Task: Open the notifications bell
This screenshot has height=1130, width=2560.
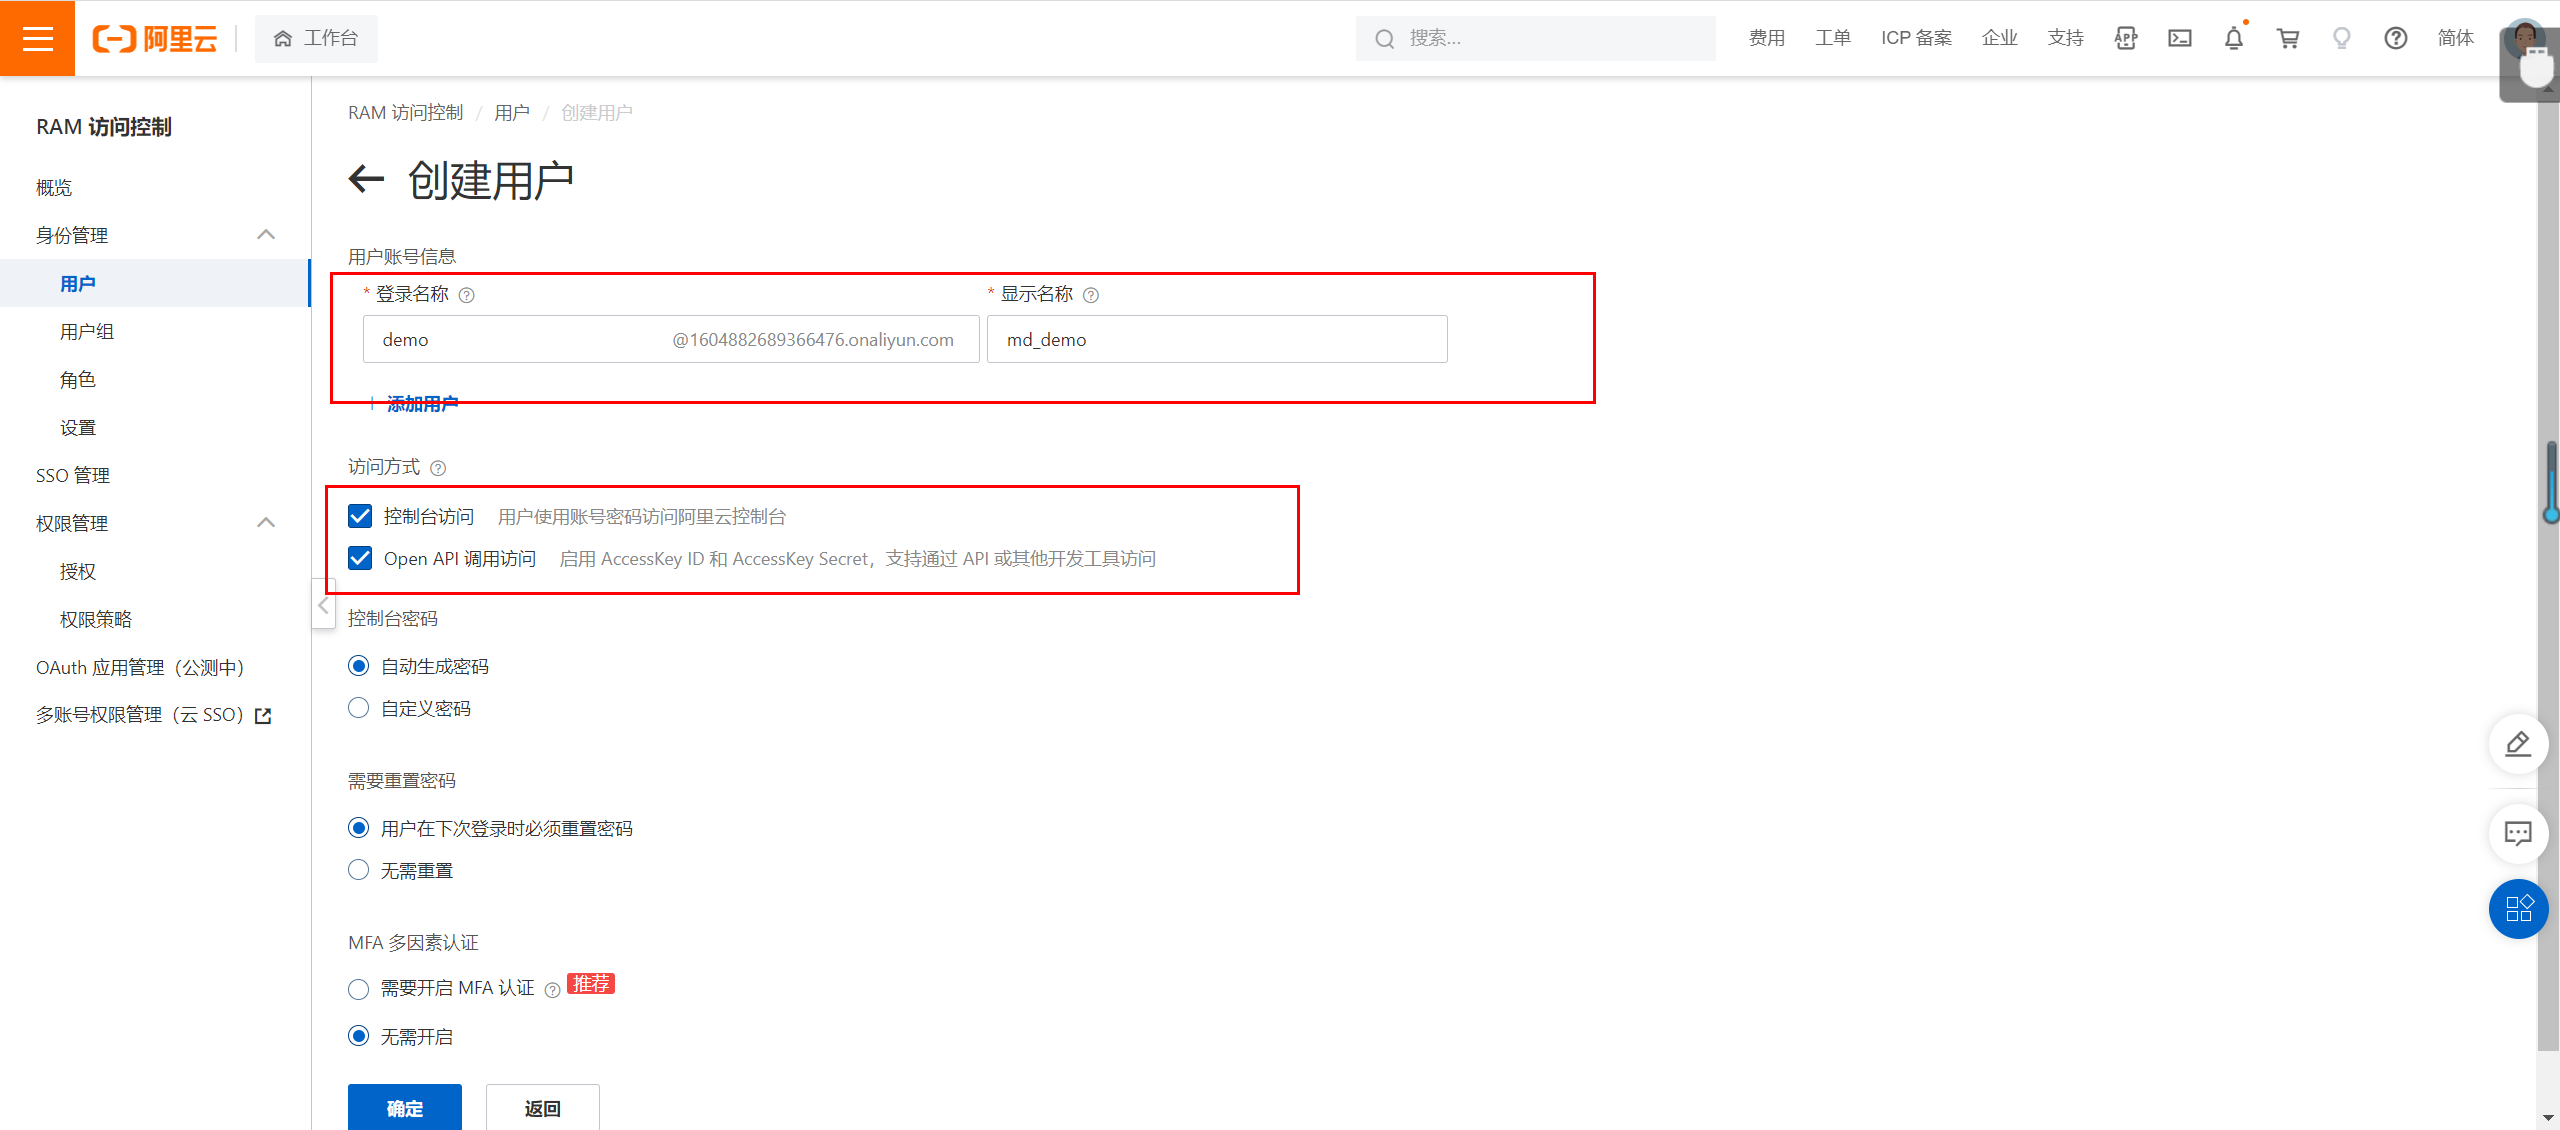Action: pyautogui.click(x=2234, y=38)
